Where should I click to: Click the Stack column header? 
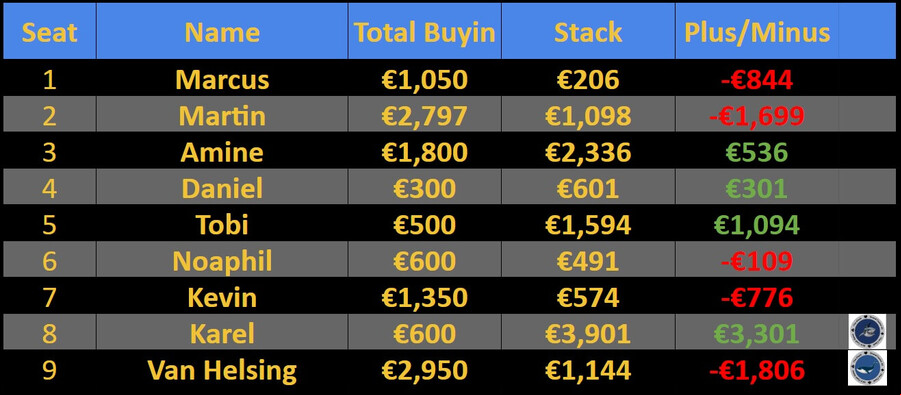588,32
